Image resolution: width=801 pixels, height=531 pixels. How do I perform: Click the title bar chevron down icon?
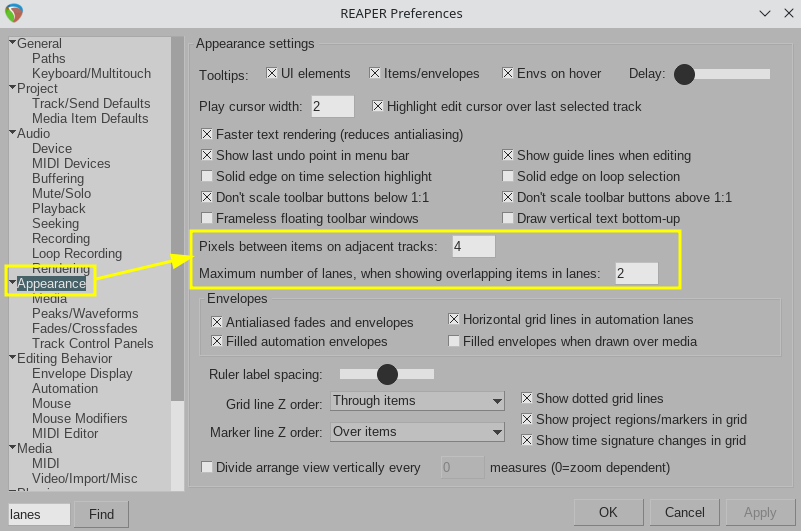pos(765,13)
